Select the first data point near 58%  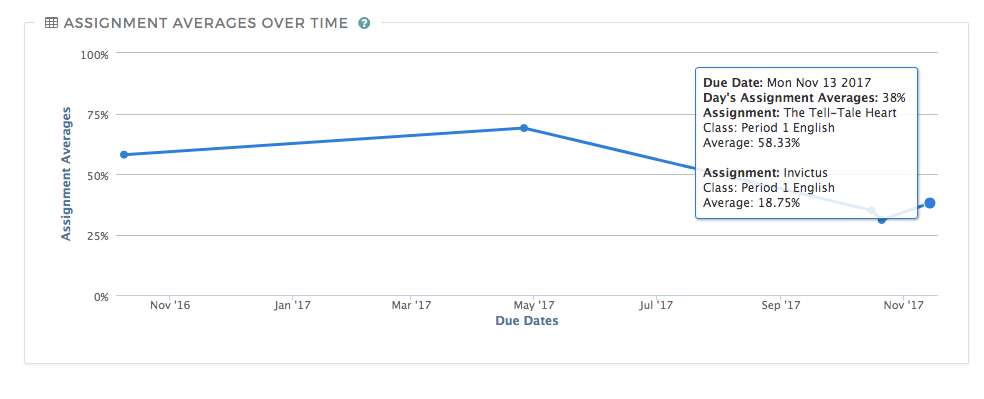(124, 154)
